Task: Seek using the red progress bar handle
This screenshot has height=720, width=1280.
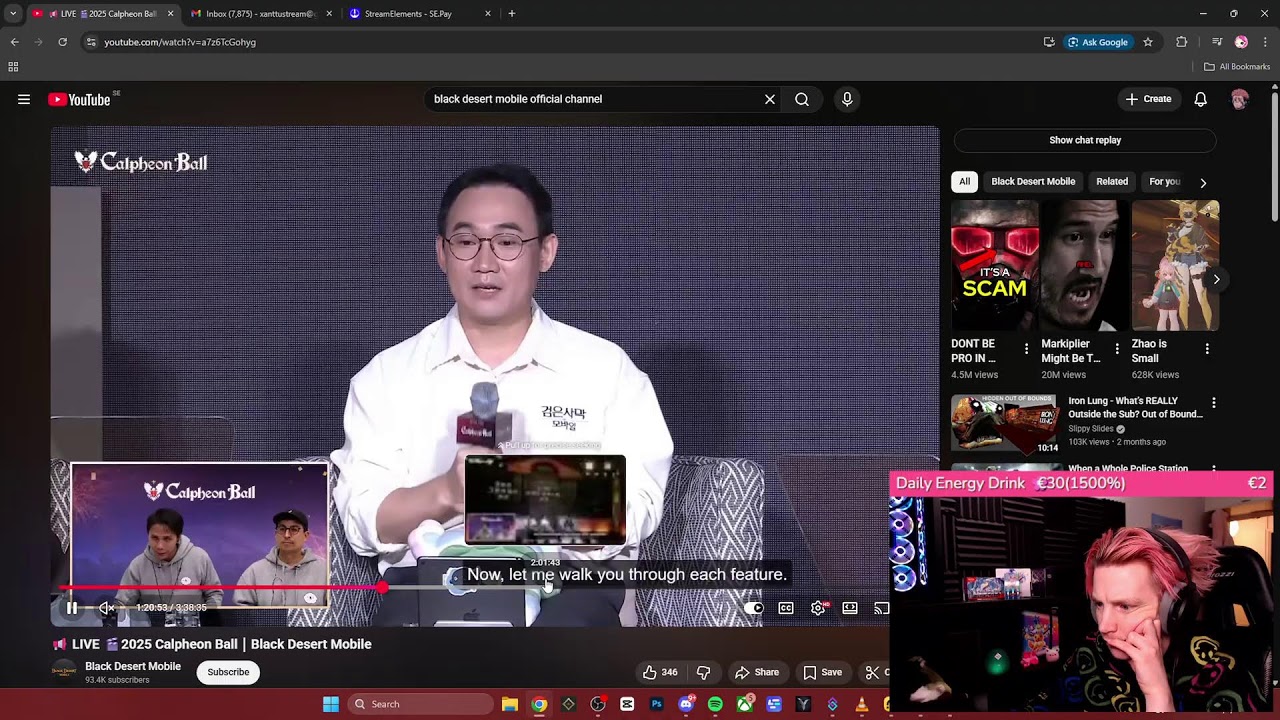Action: (382, 588)
